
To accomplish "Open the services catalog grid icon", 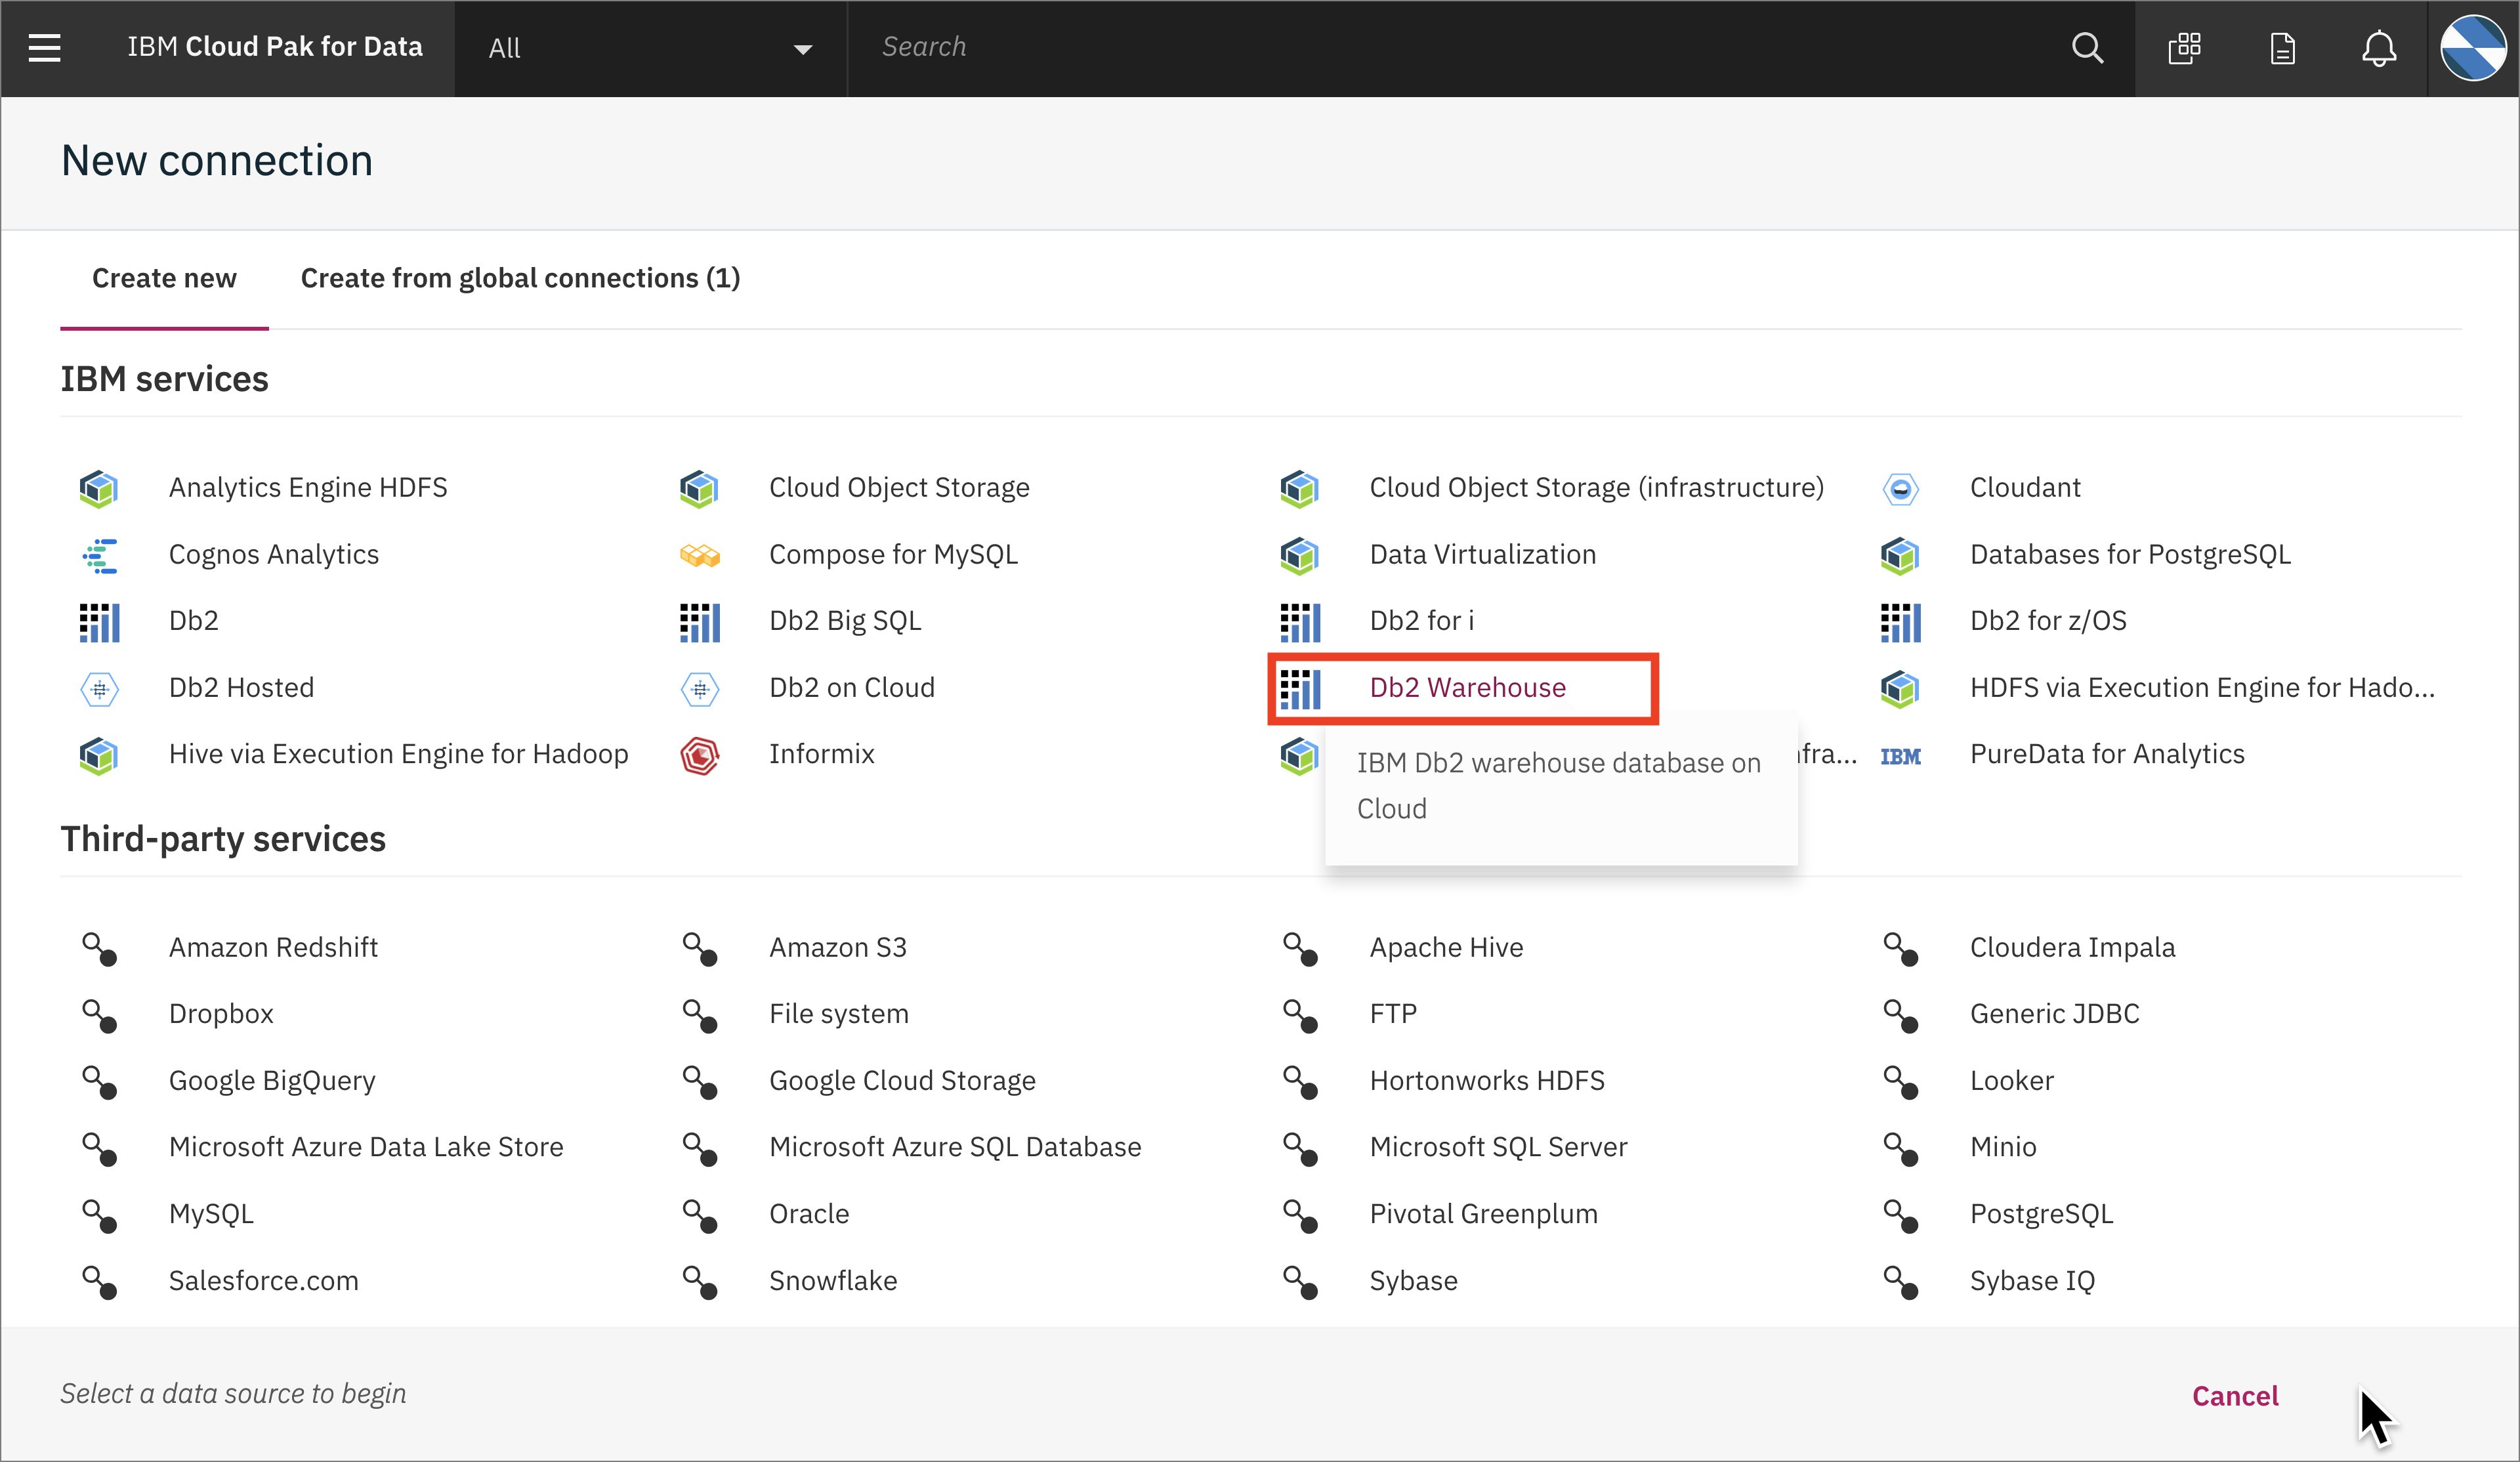I will [2184, 47].
